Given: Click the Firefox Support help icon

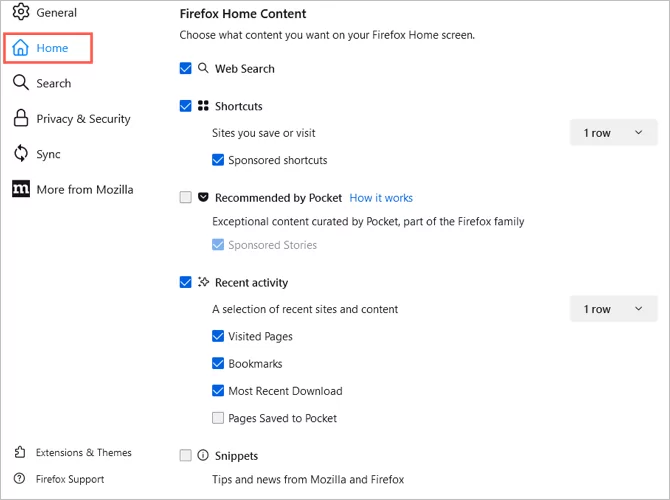Looking at the screenshot, I should click(20, 479).
